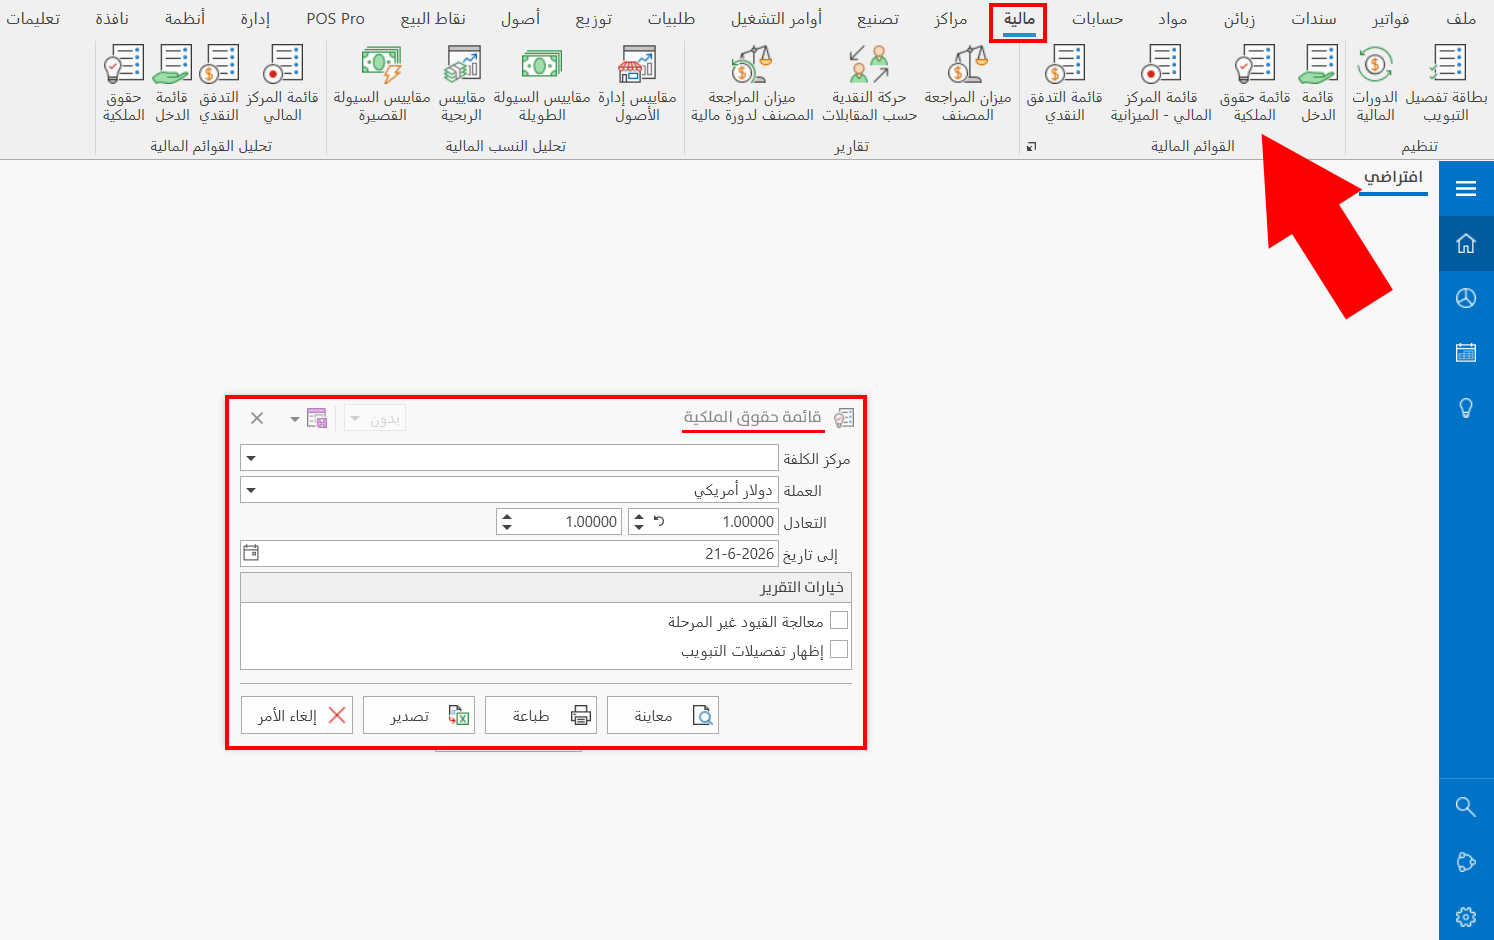Click the plugin icon above the settings gear
The height and width of the screenshot is (940, 1494).
(1466, 862)
